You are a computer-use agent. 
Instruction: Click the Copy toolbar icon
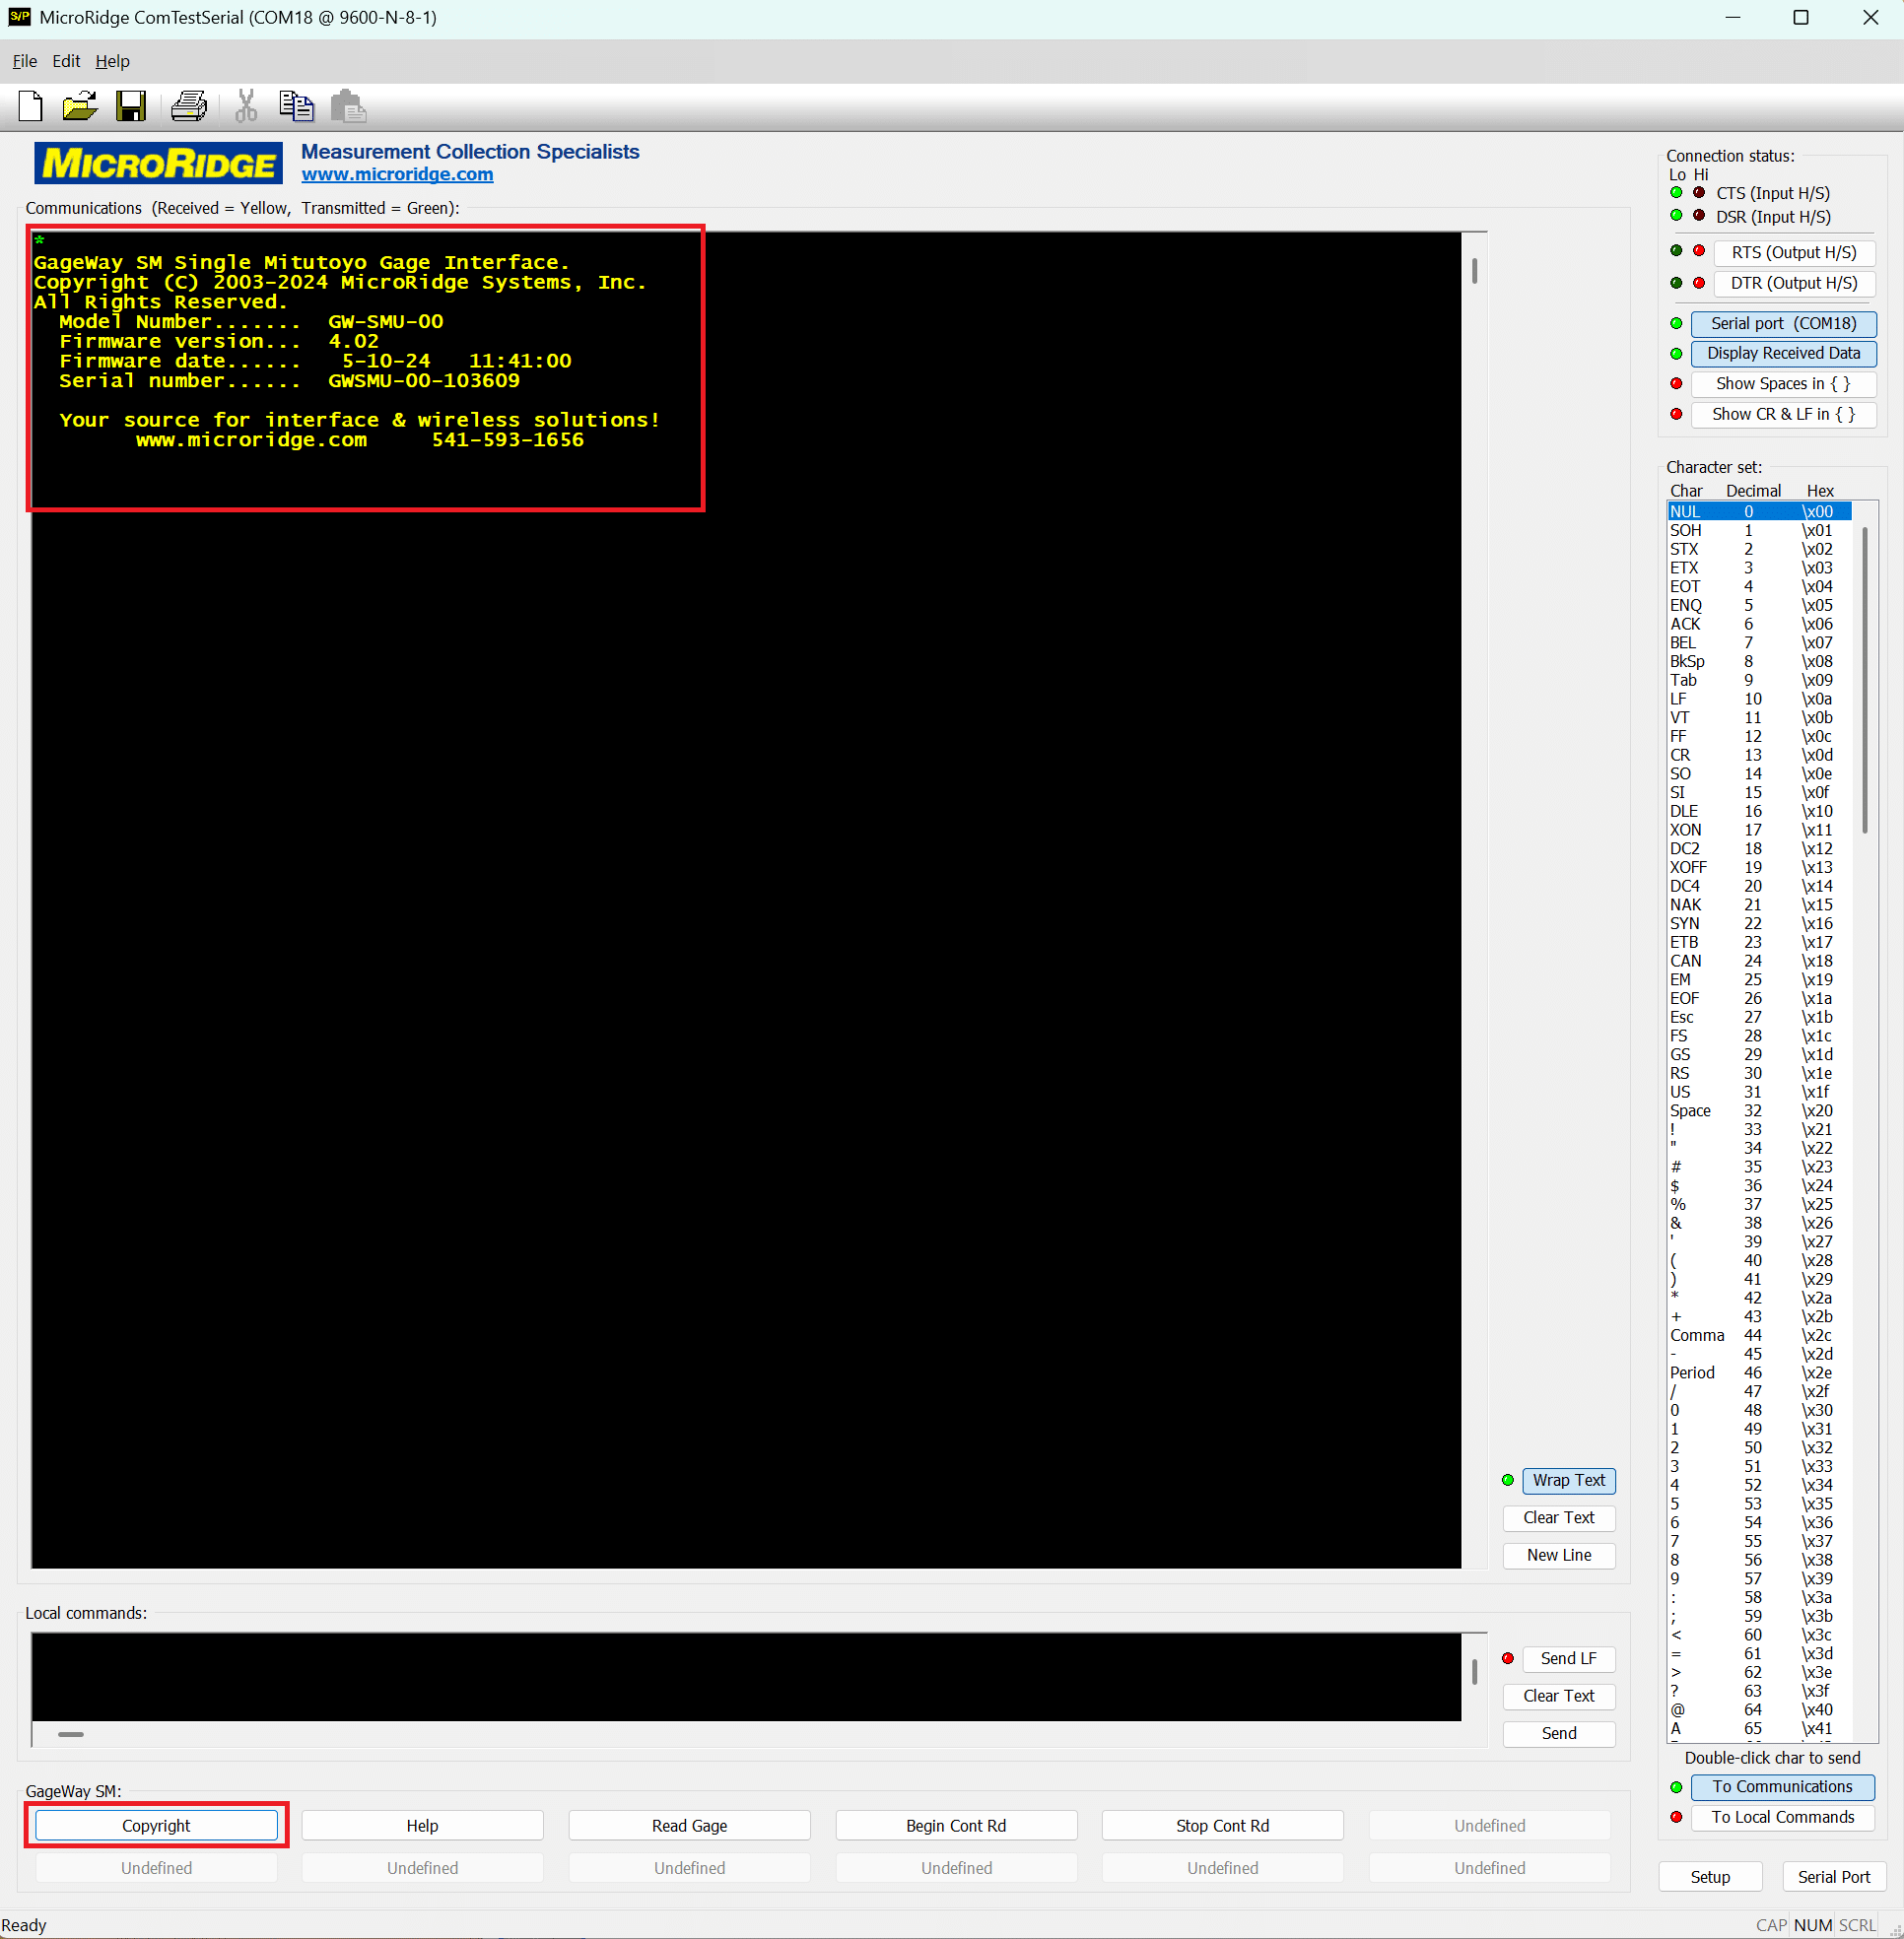(x=296, y=106)
